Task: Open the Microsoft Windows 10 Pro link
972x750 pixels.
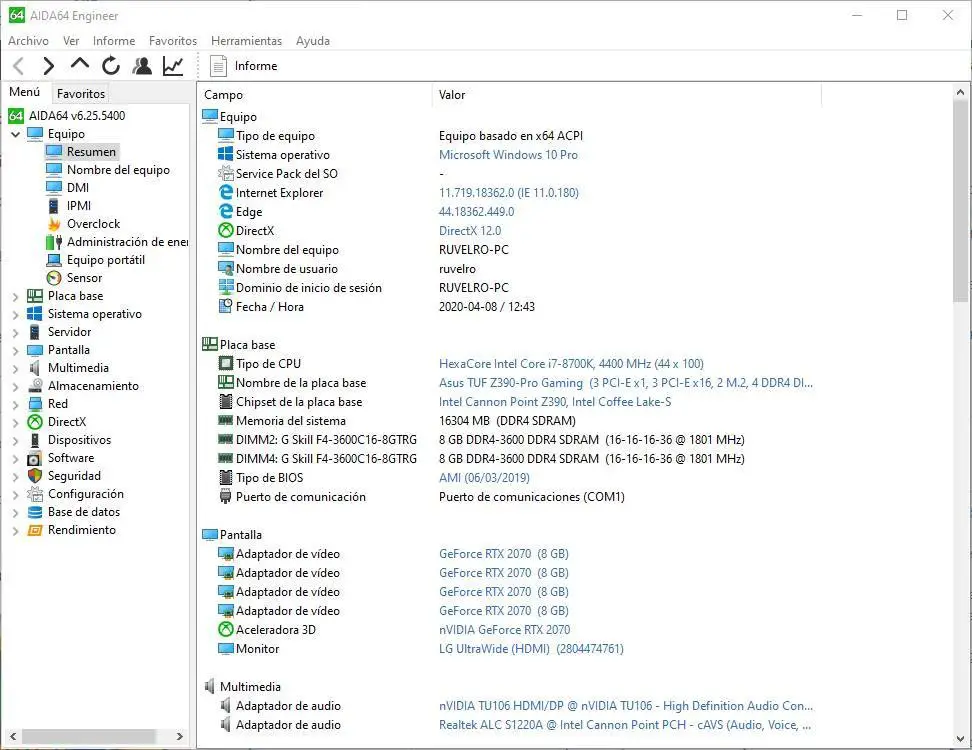Action: click(508, 155)
